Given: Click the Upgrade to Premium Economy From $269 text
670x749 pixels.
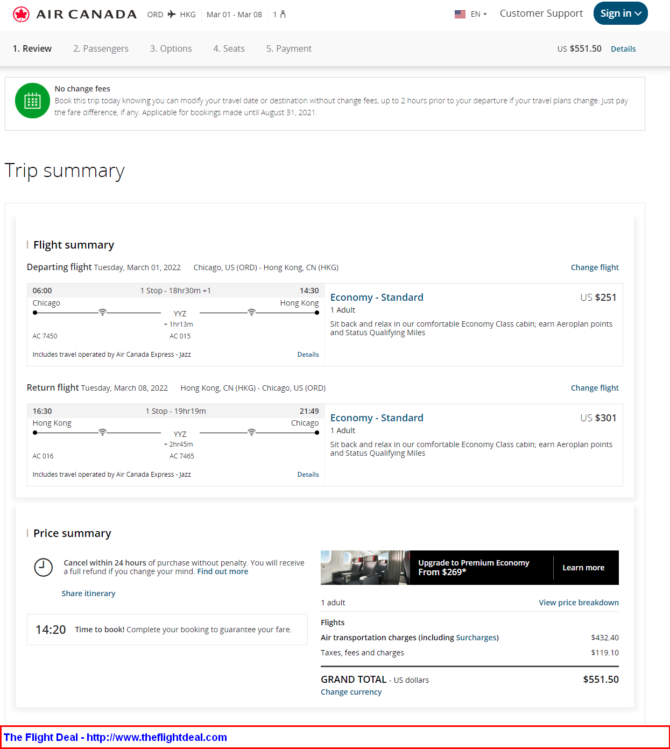Looking at the screenshot, I should (473, 567).
